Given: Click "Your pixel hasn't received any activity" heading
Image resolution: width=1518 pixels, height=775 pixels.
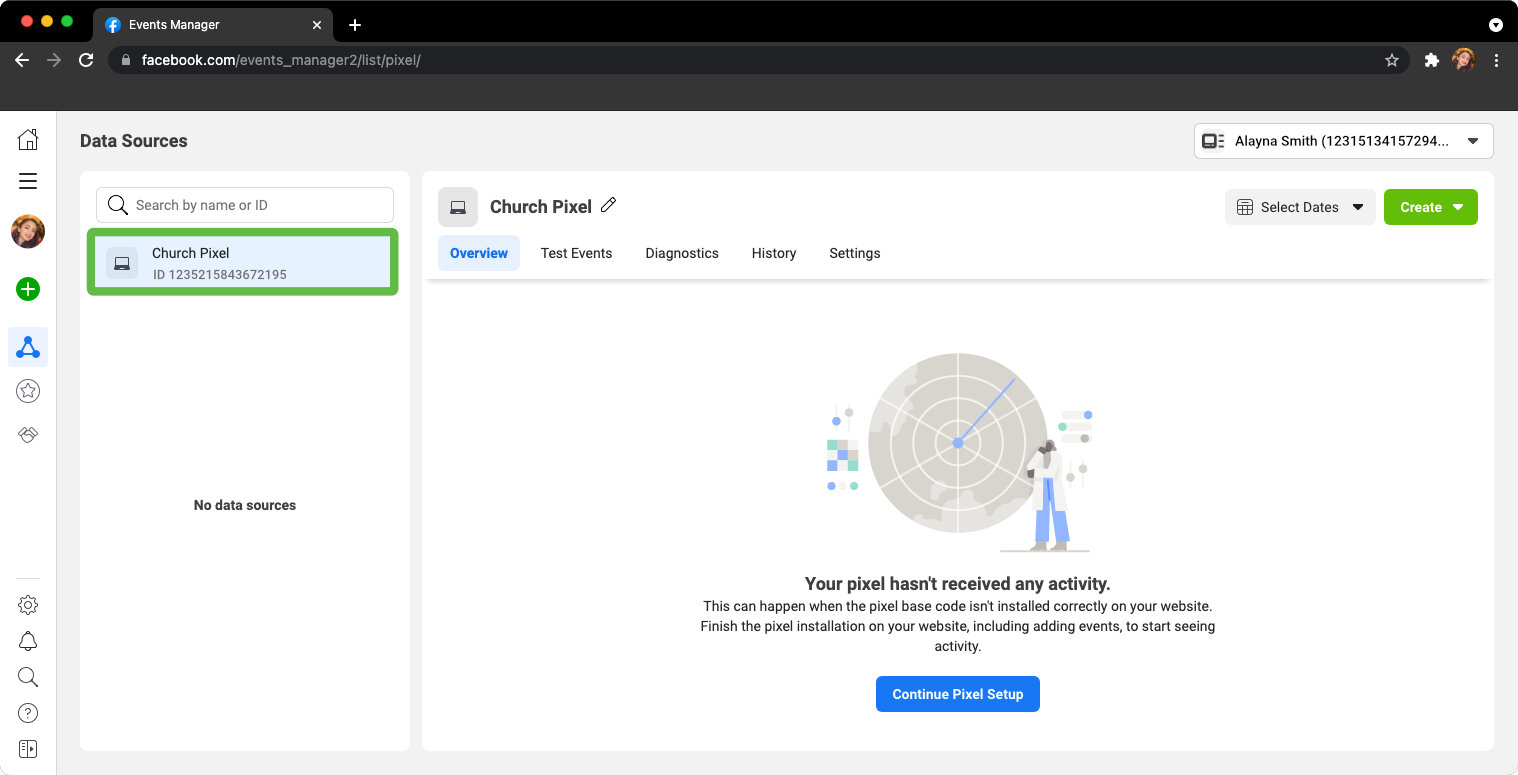Looking at the screenshot, I should pos(958,583).
